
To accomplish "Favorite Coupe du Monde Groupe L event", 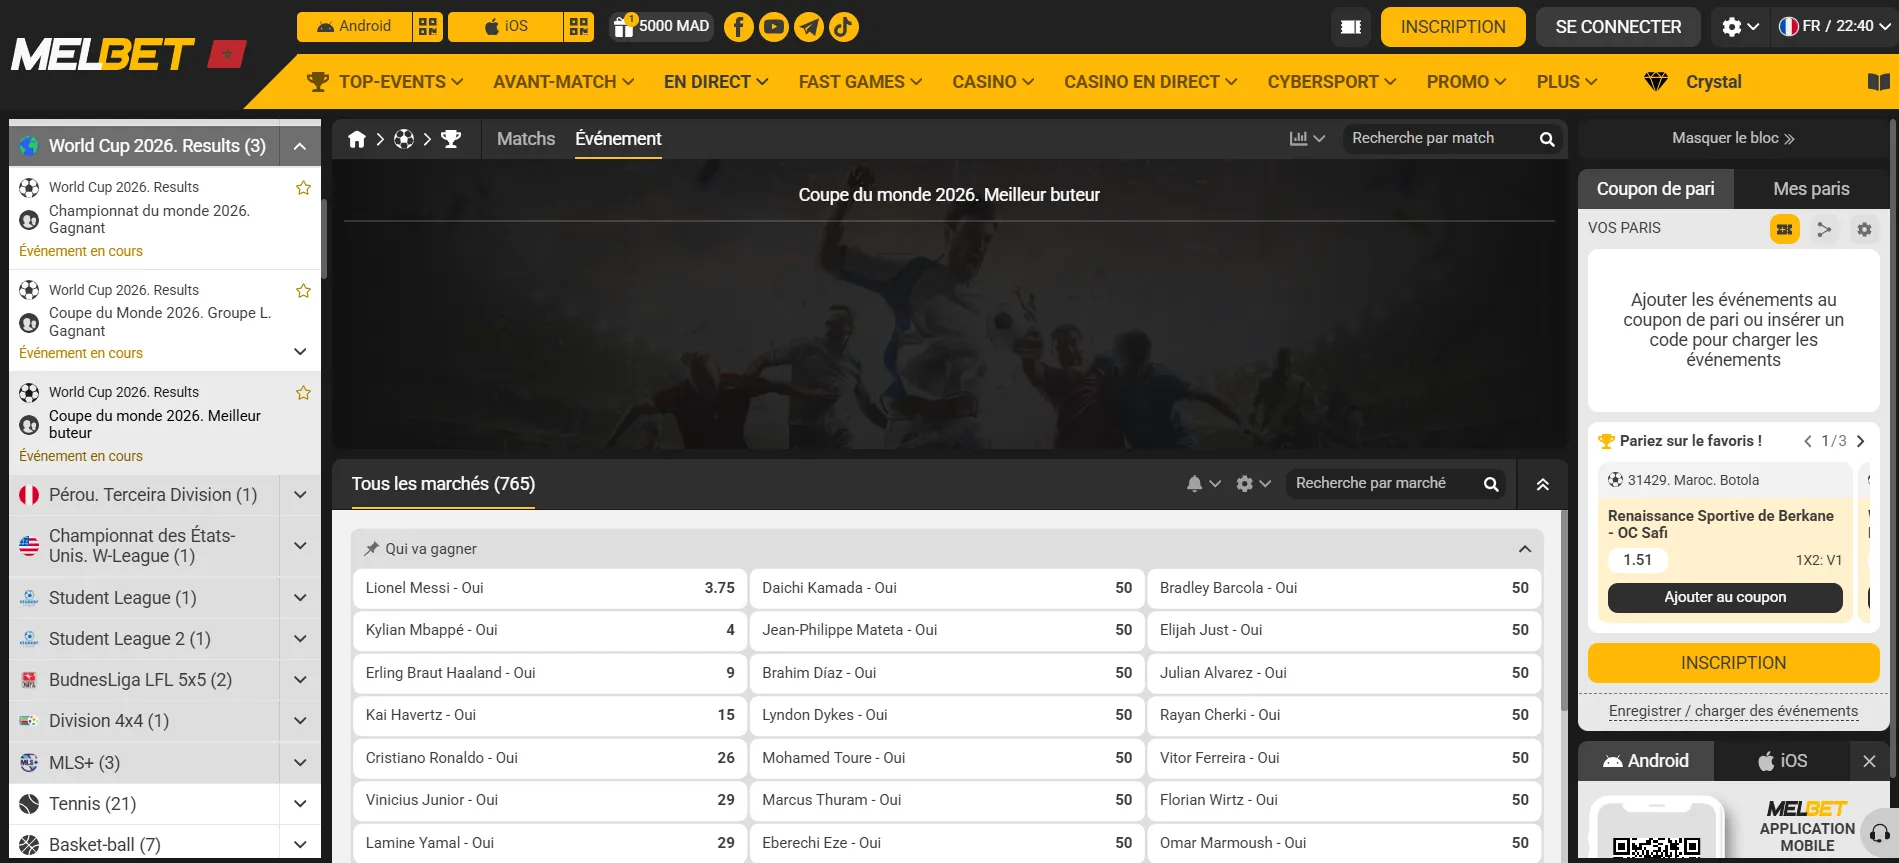I will point(303,291).
